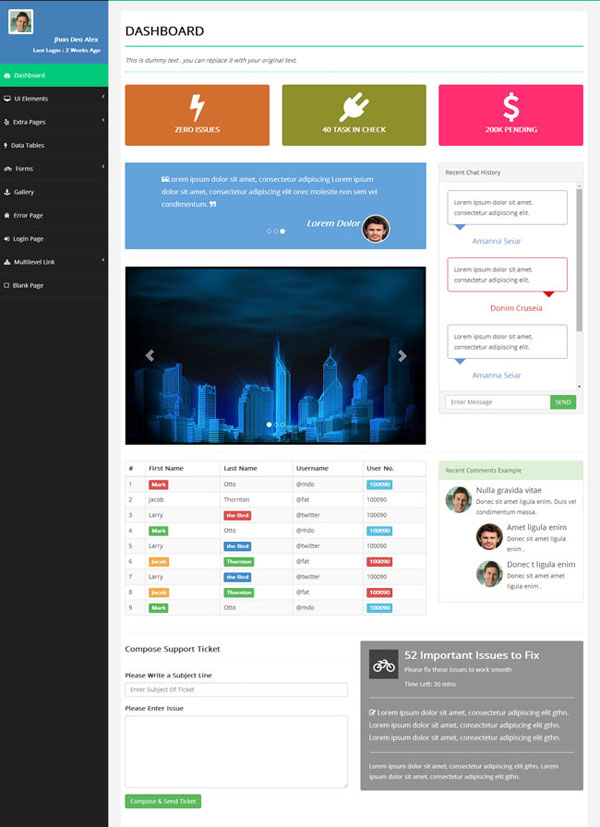This screenshot has width=600, height=827.
Task: Click Compose & Send Ticket button
Action: (x=162, y=801)
